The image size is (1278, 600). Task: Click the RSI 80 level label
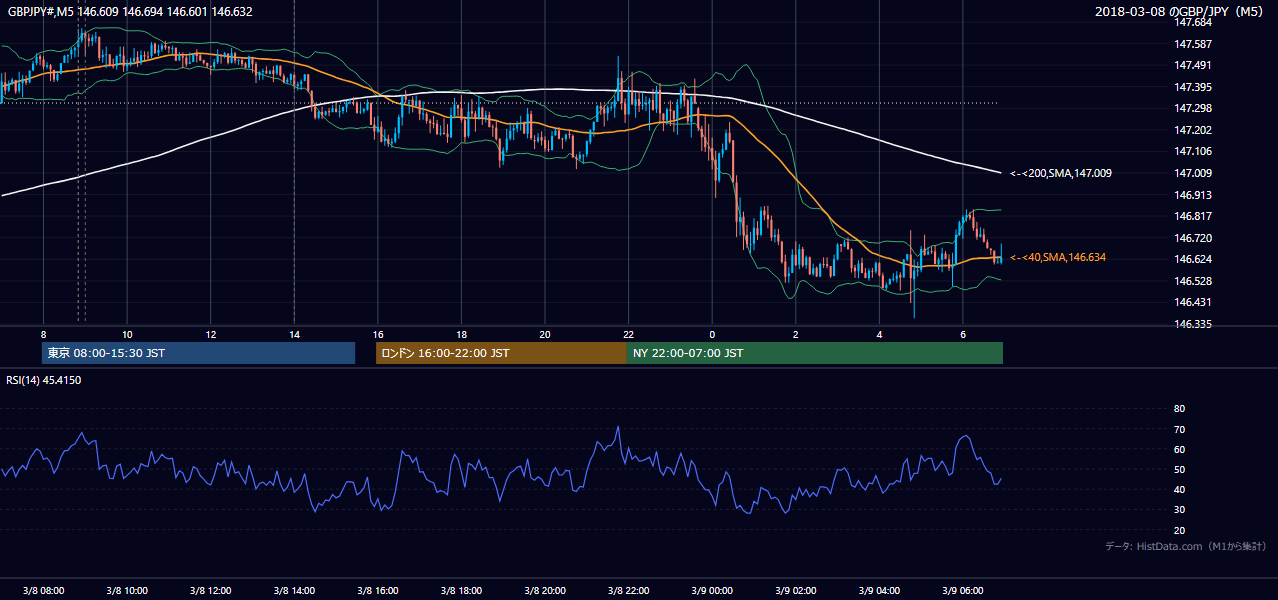(1179, 409)
